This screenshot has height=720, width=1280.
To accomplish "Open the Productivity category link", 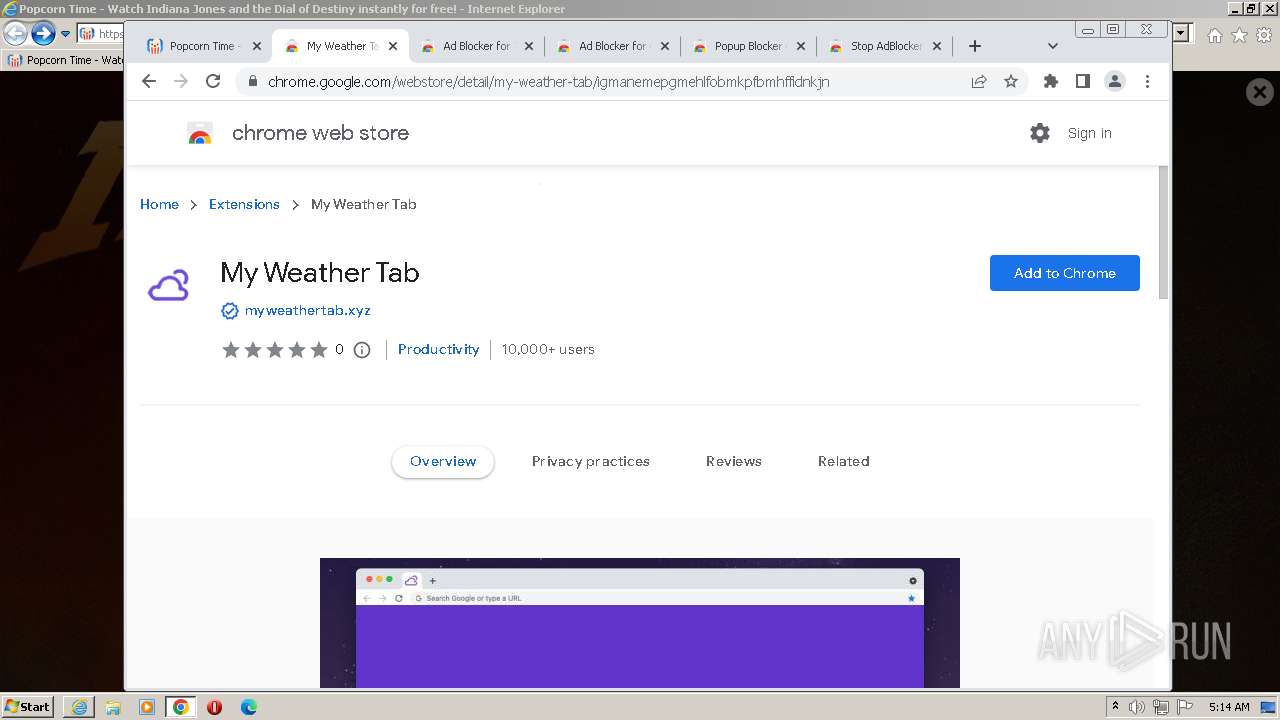I will tap(438, 349).
